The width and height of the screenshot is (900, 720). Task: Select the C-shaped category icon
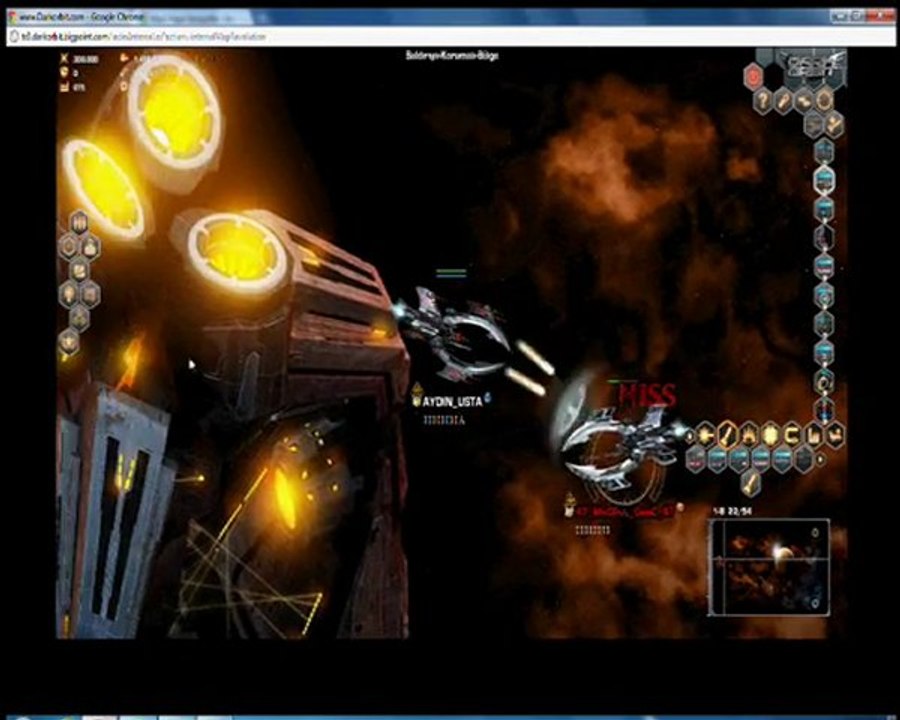click(792, 435)
